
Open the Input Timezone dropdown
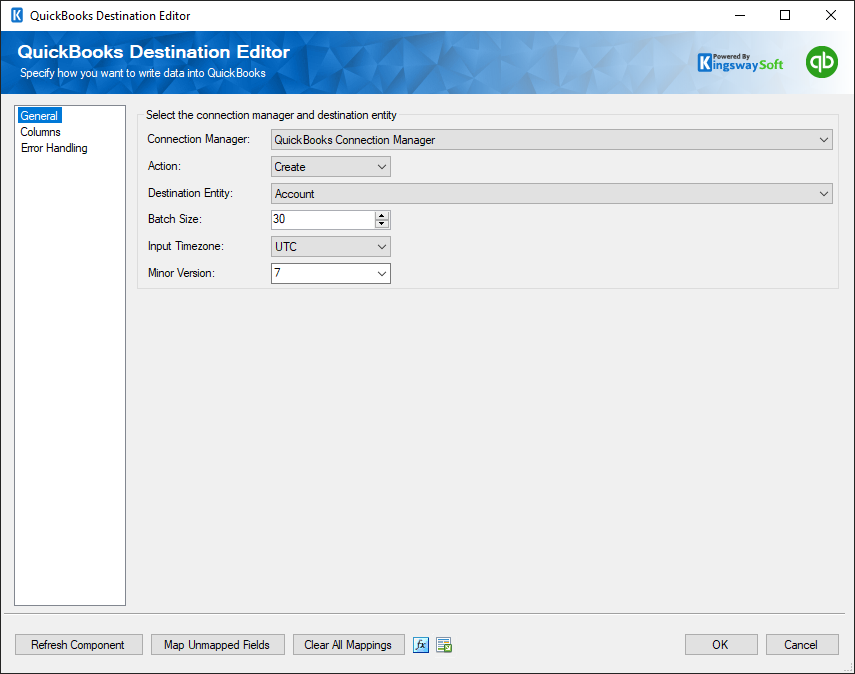coord(330,246)
